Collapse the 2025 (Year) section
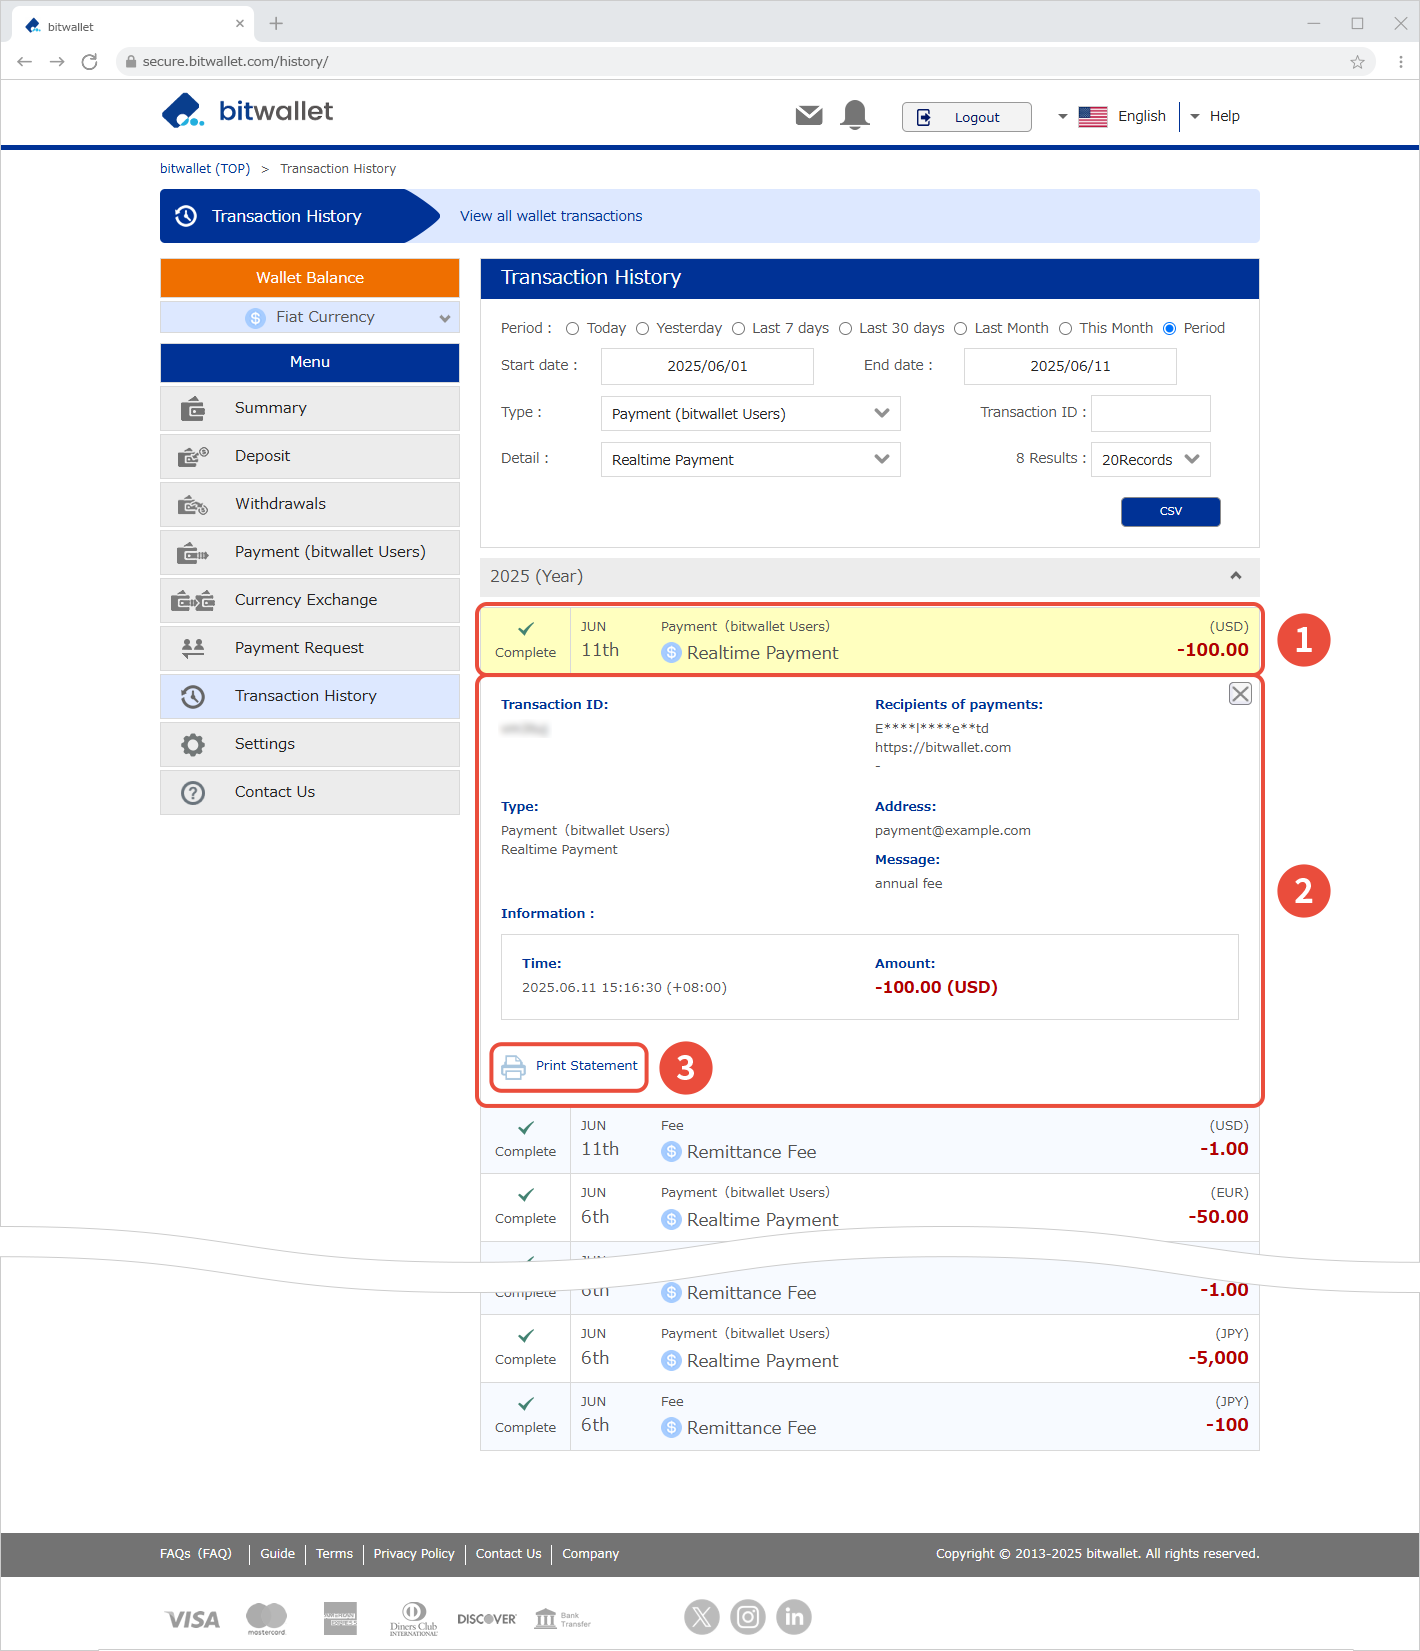Viewport: 1420px width, 1651px height. click(x=1236, y=576)
